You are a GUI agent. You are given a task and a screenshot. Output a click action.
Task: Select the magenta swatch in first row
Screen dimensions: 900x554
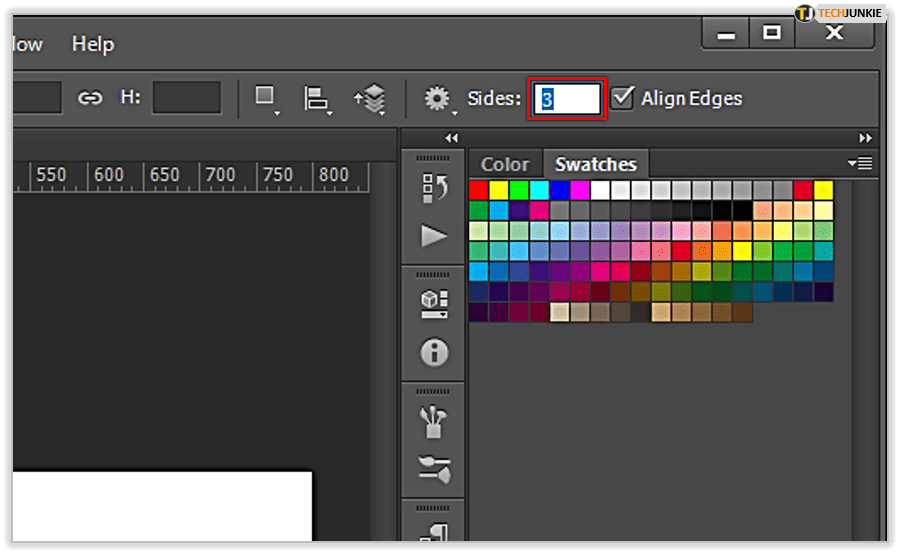[580, 190]
